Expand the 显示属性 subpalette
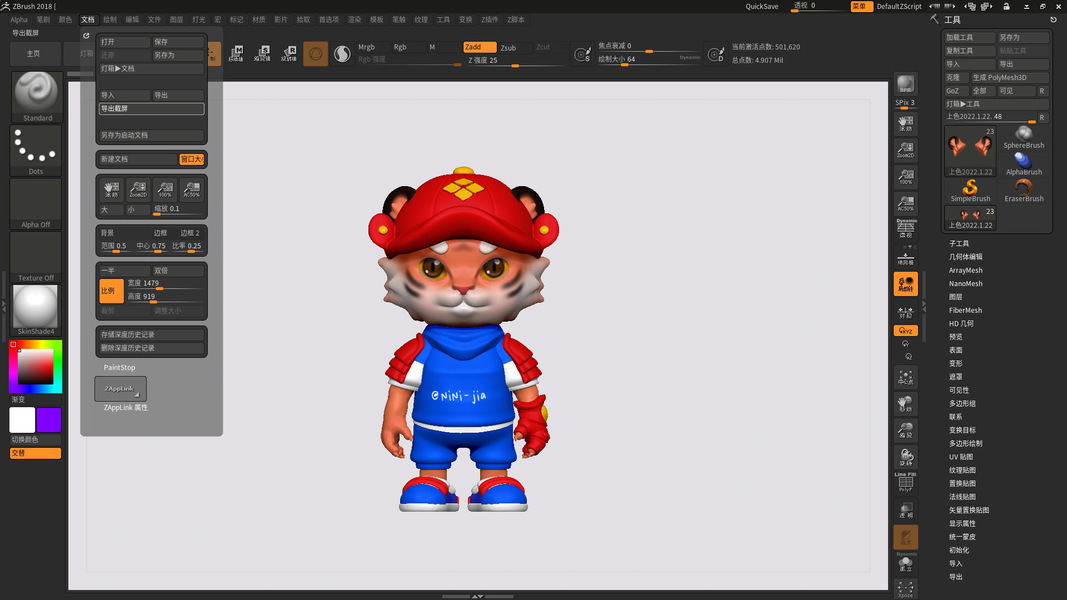1067x600 pixels. pyautogui.click(x=962, y=524)
